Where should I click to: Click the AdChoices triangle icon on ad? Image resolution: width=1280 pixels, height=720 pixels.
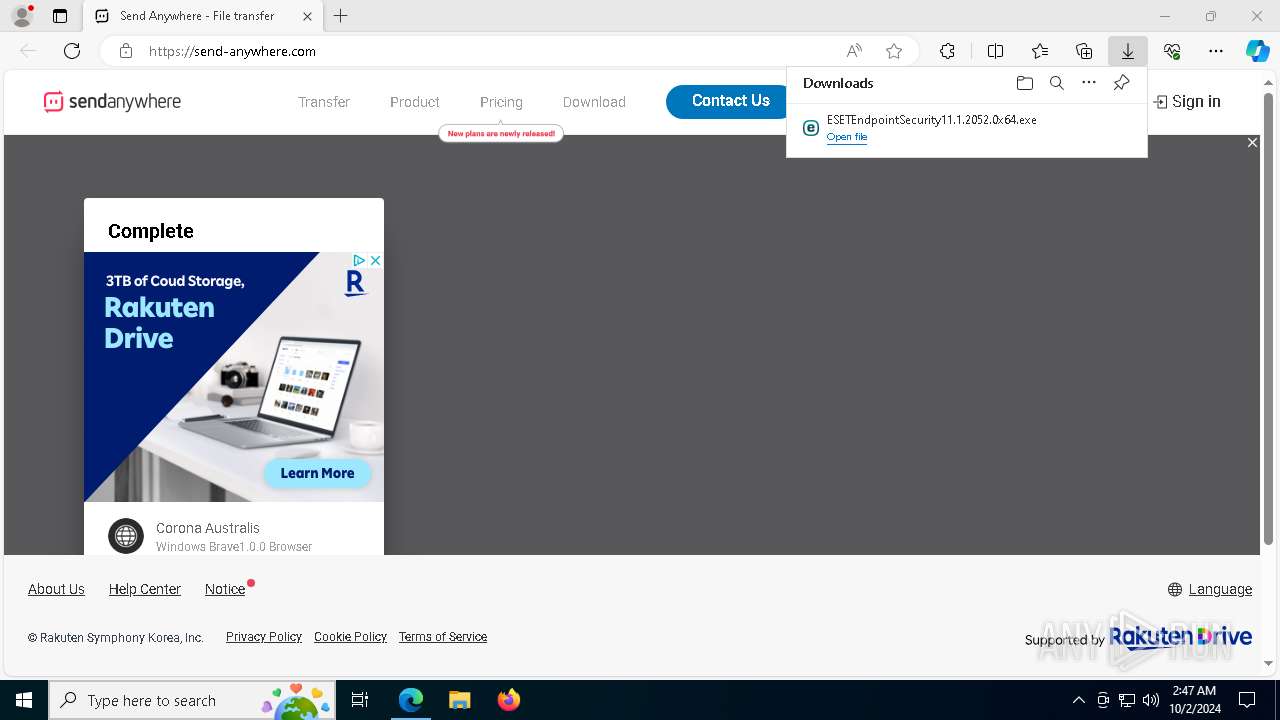click(x=359, y=260)
